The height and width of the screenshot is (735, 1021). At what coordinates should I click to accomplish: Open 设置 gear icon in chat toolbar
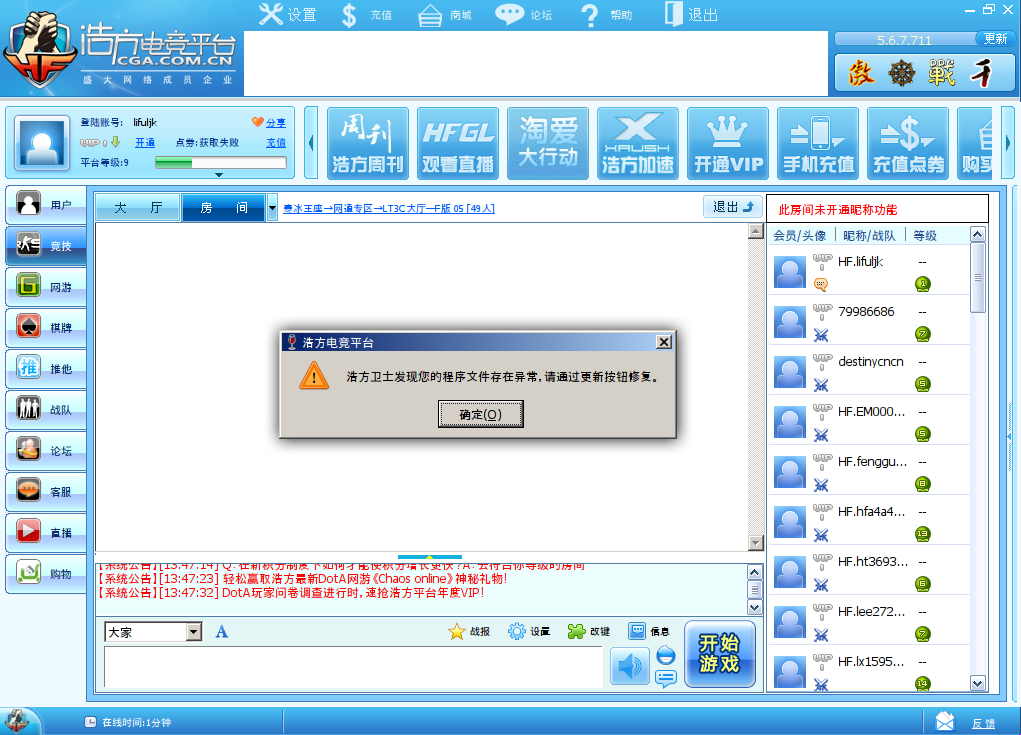[529, 631]
